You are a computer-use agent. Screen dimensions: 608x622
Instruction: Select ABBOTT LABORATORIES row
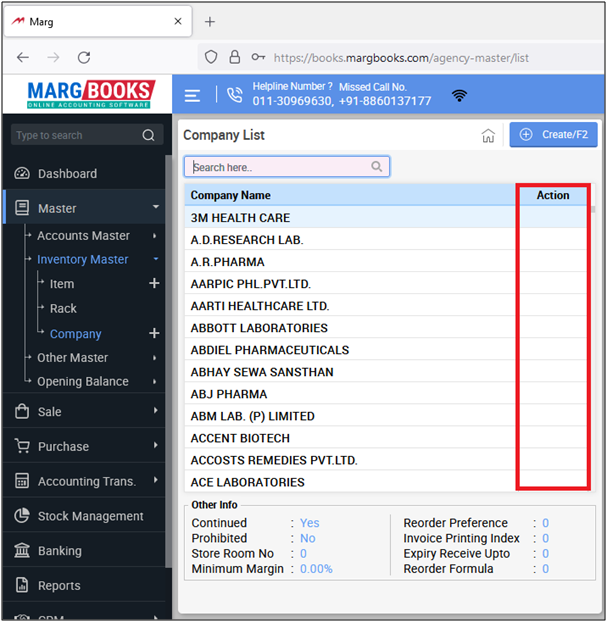386,328
